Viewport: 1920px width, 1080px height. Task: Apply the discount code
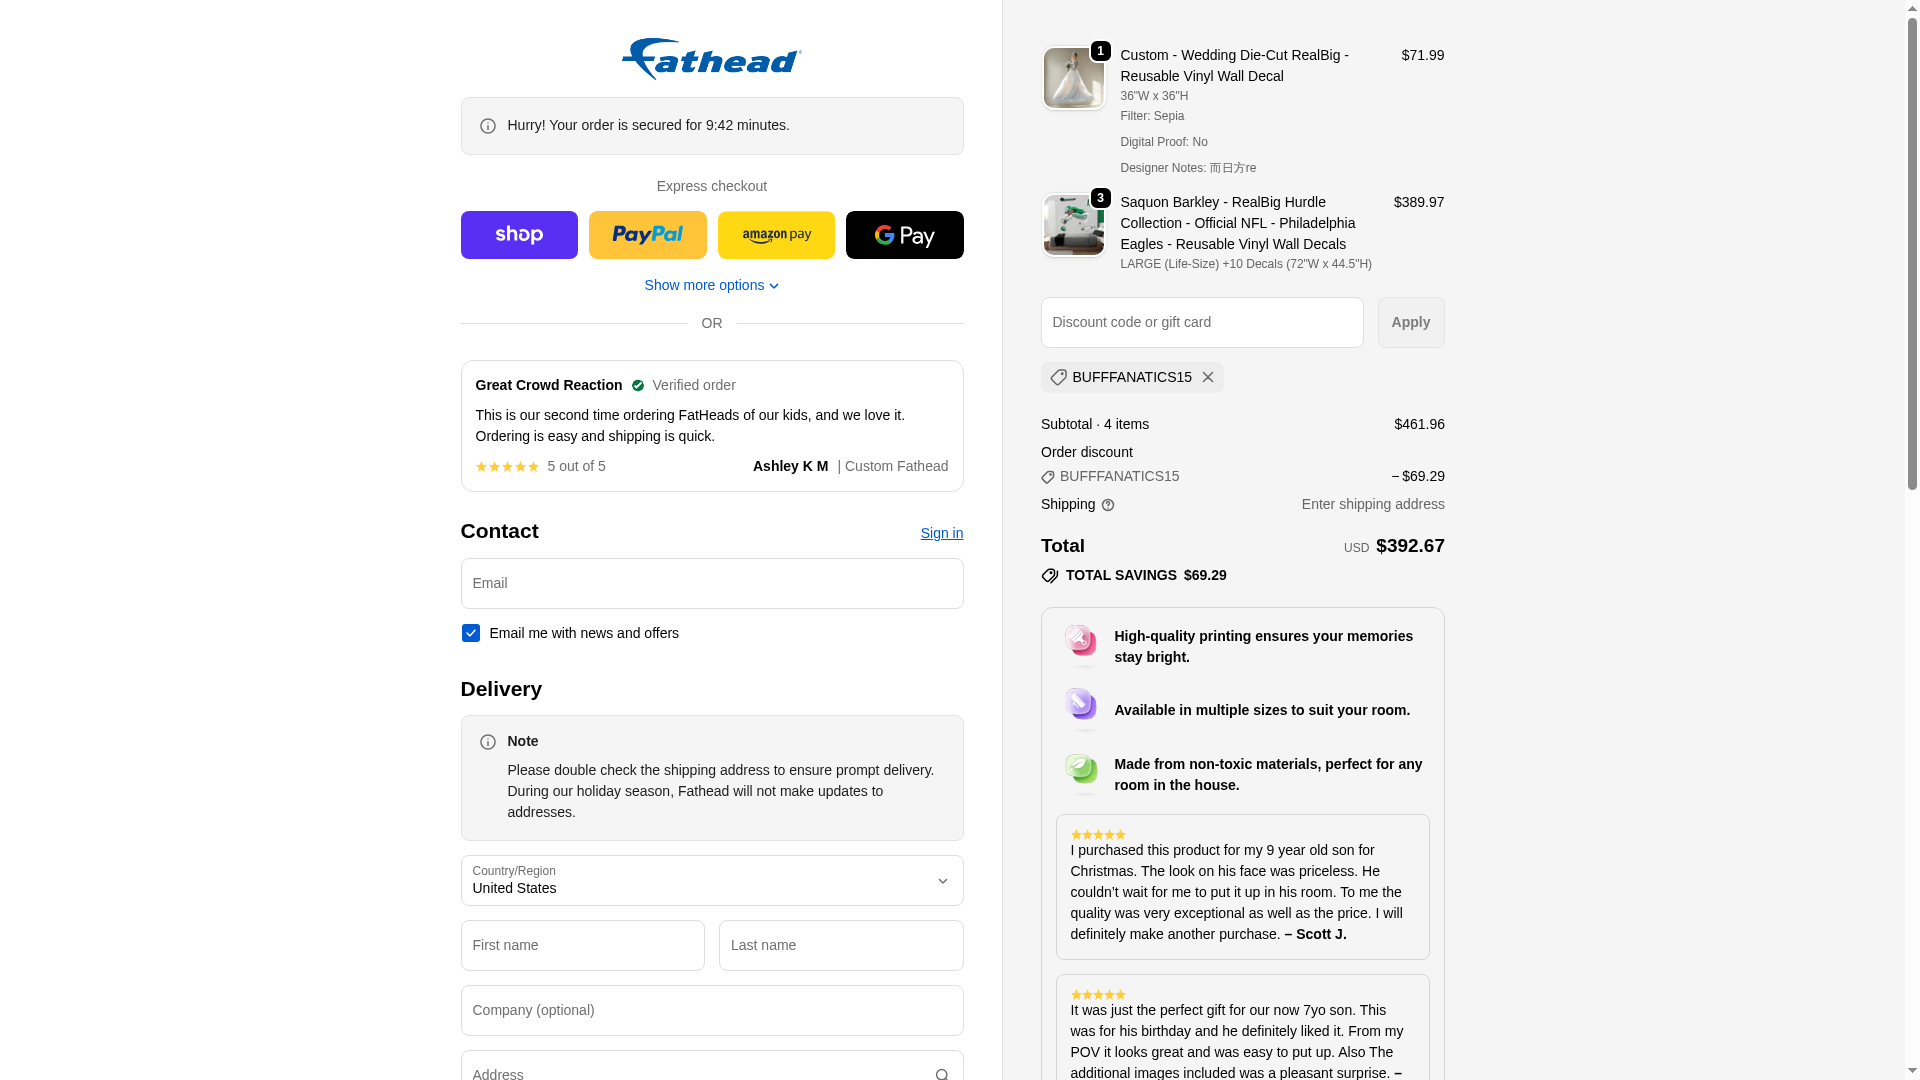[x=1410, y=322]
